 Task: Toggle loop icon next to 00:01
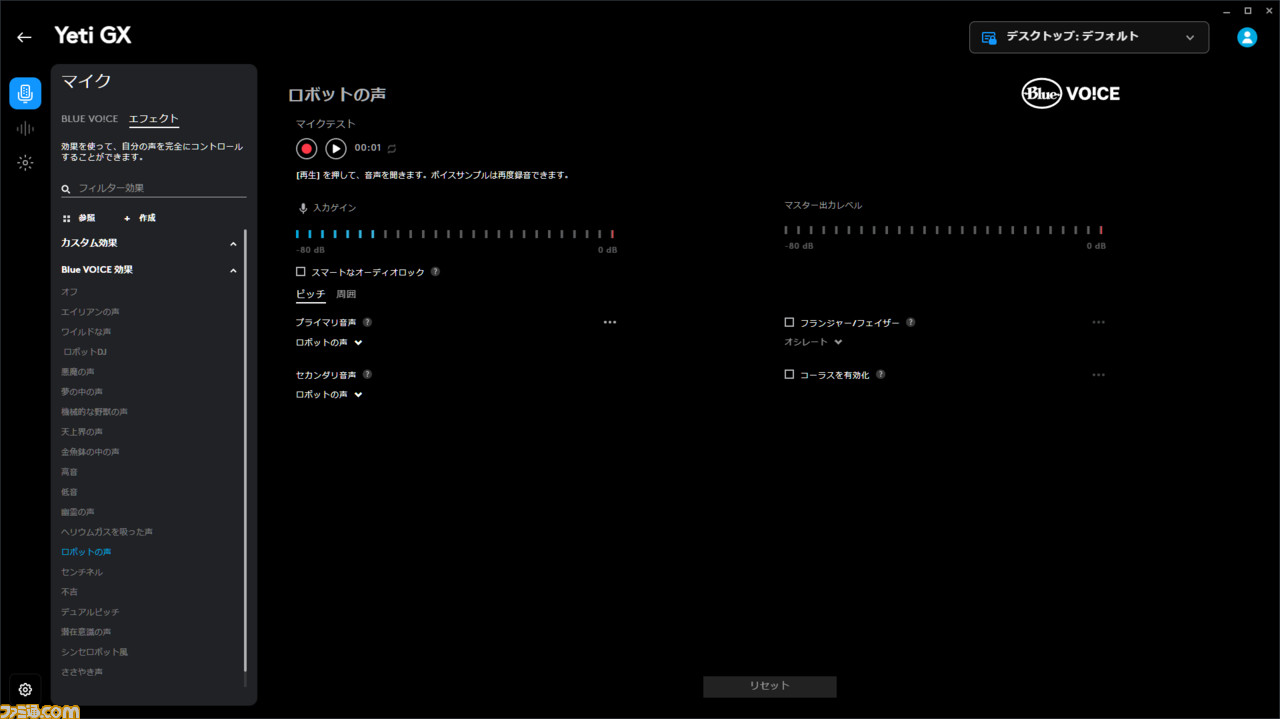pos(392,148)
